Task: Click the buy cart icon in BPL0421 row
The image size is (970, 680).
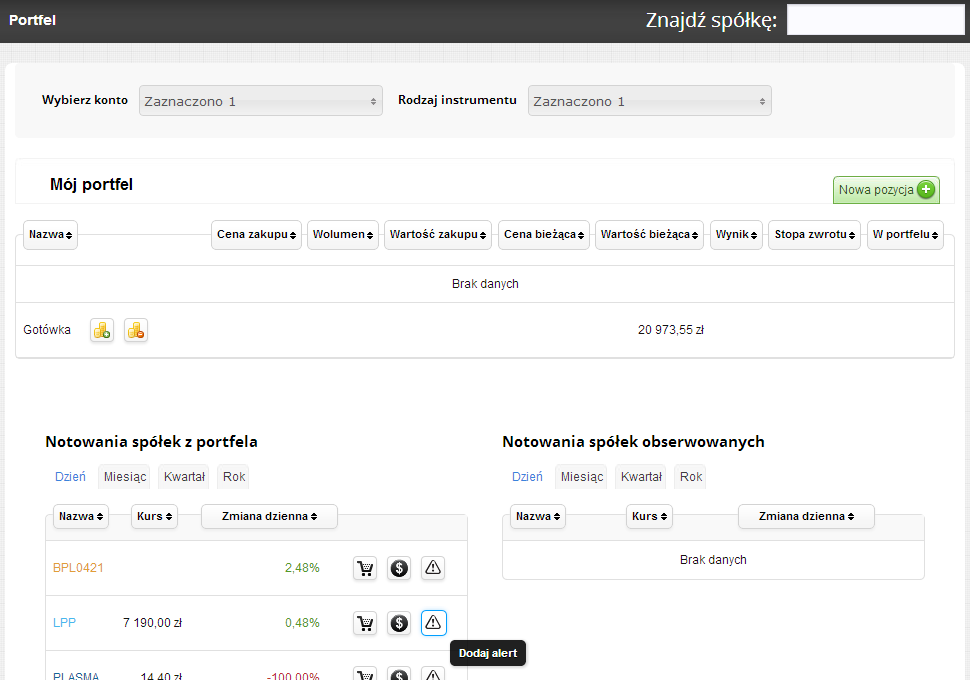Action: point(366,568)
